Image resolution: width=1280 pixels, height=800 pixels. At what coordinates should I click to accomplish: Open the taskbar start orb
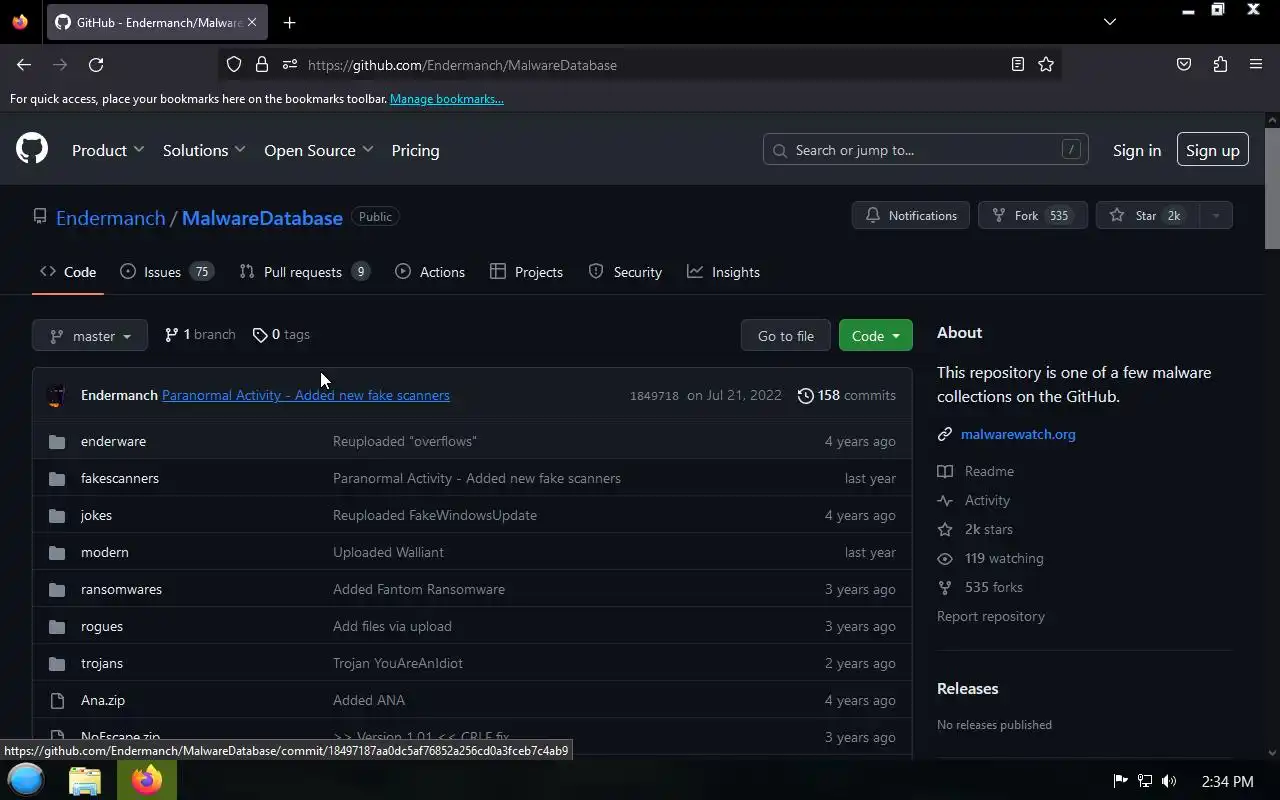pos(27,780)
